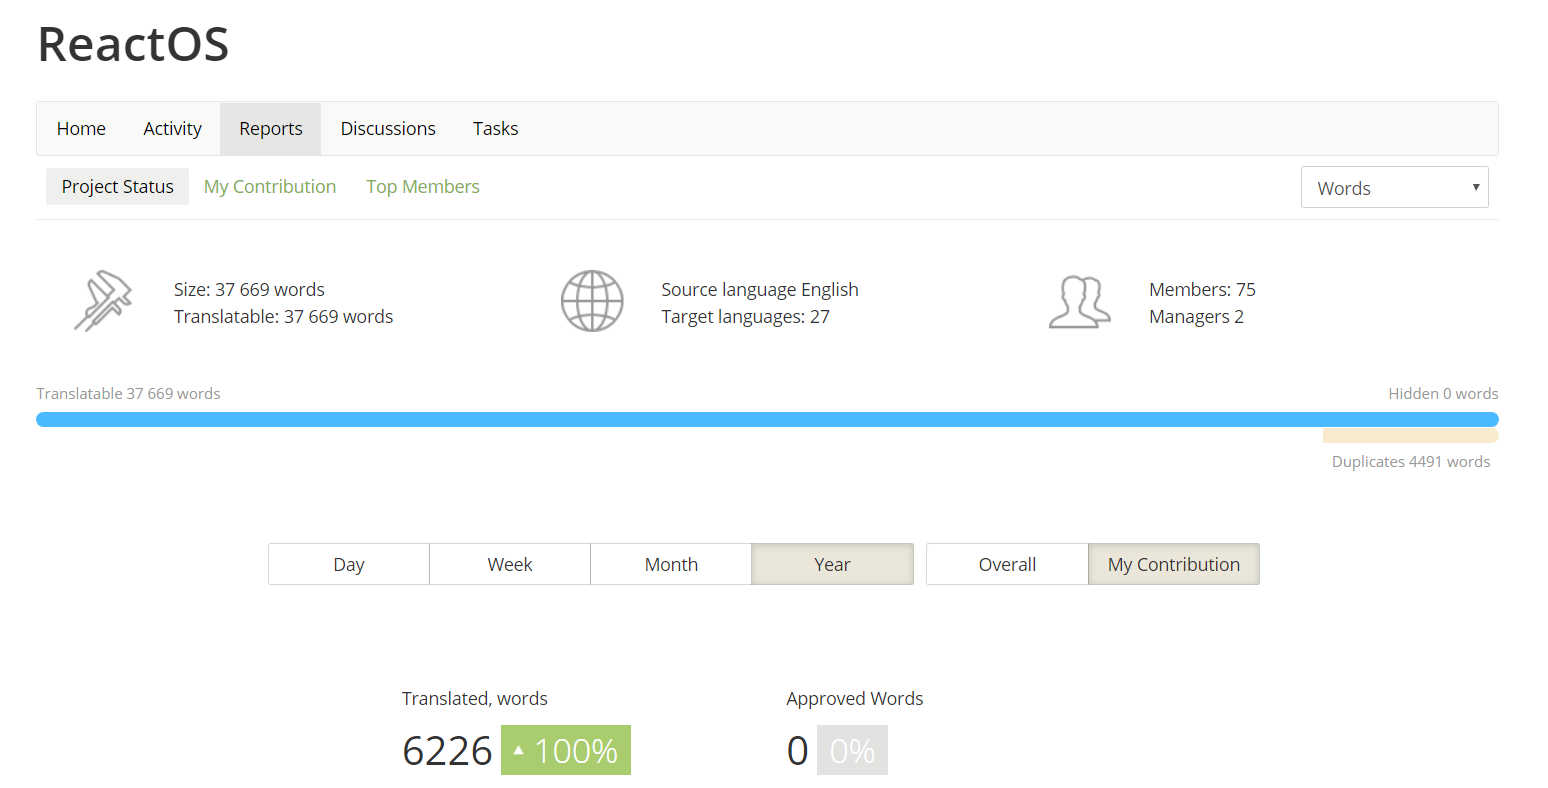Viewport: 1548px width, 788px height.
Task: Click the ReactOS project title
Action: (x=133, y=44)
